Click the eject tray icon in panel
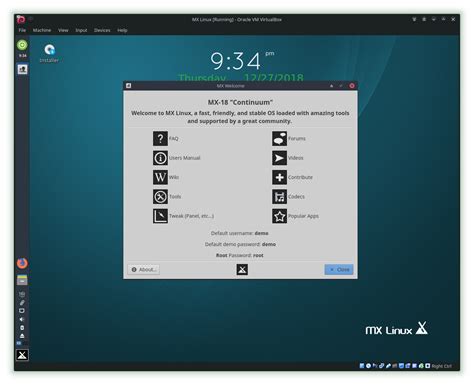Screen dimensions: 474x385 tap(22, 336)
